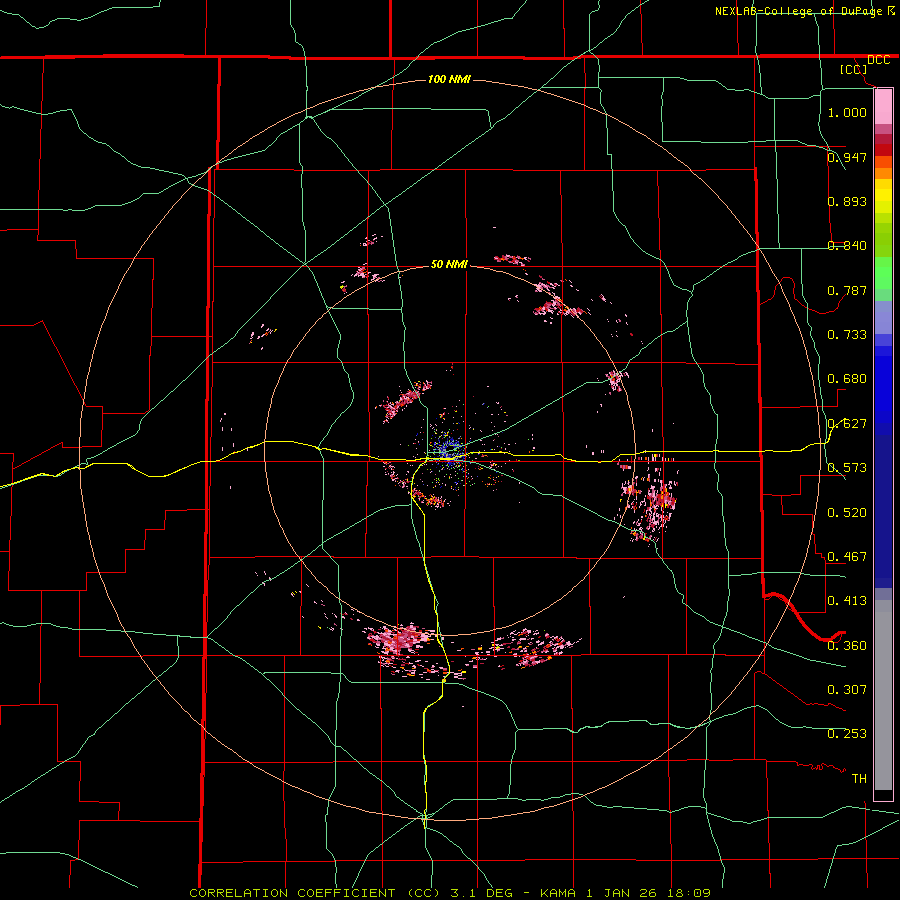Select the 0.520 scale value
Screen dimensions: 900x900
click(847, 513)
